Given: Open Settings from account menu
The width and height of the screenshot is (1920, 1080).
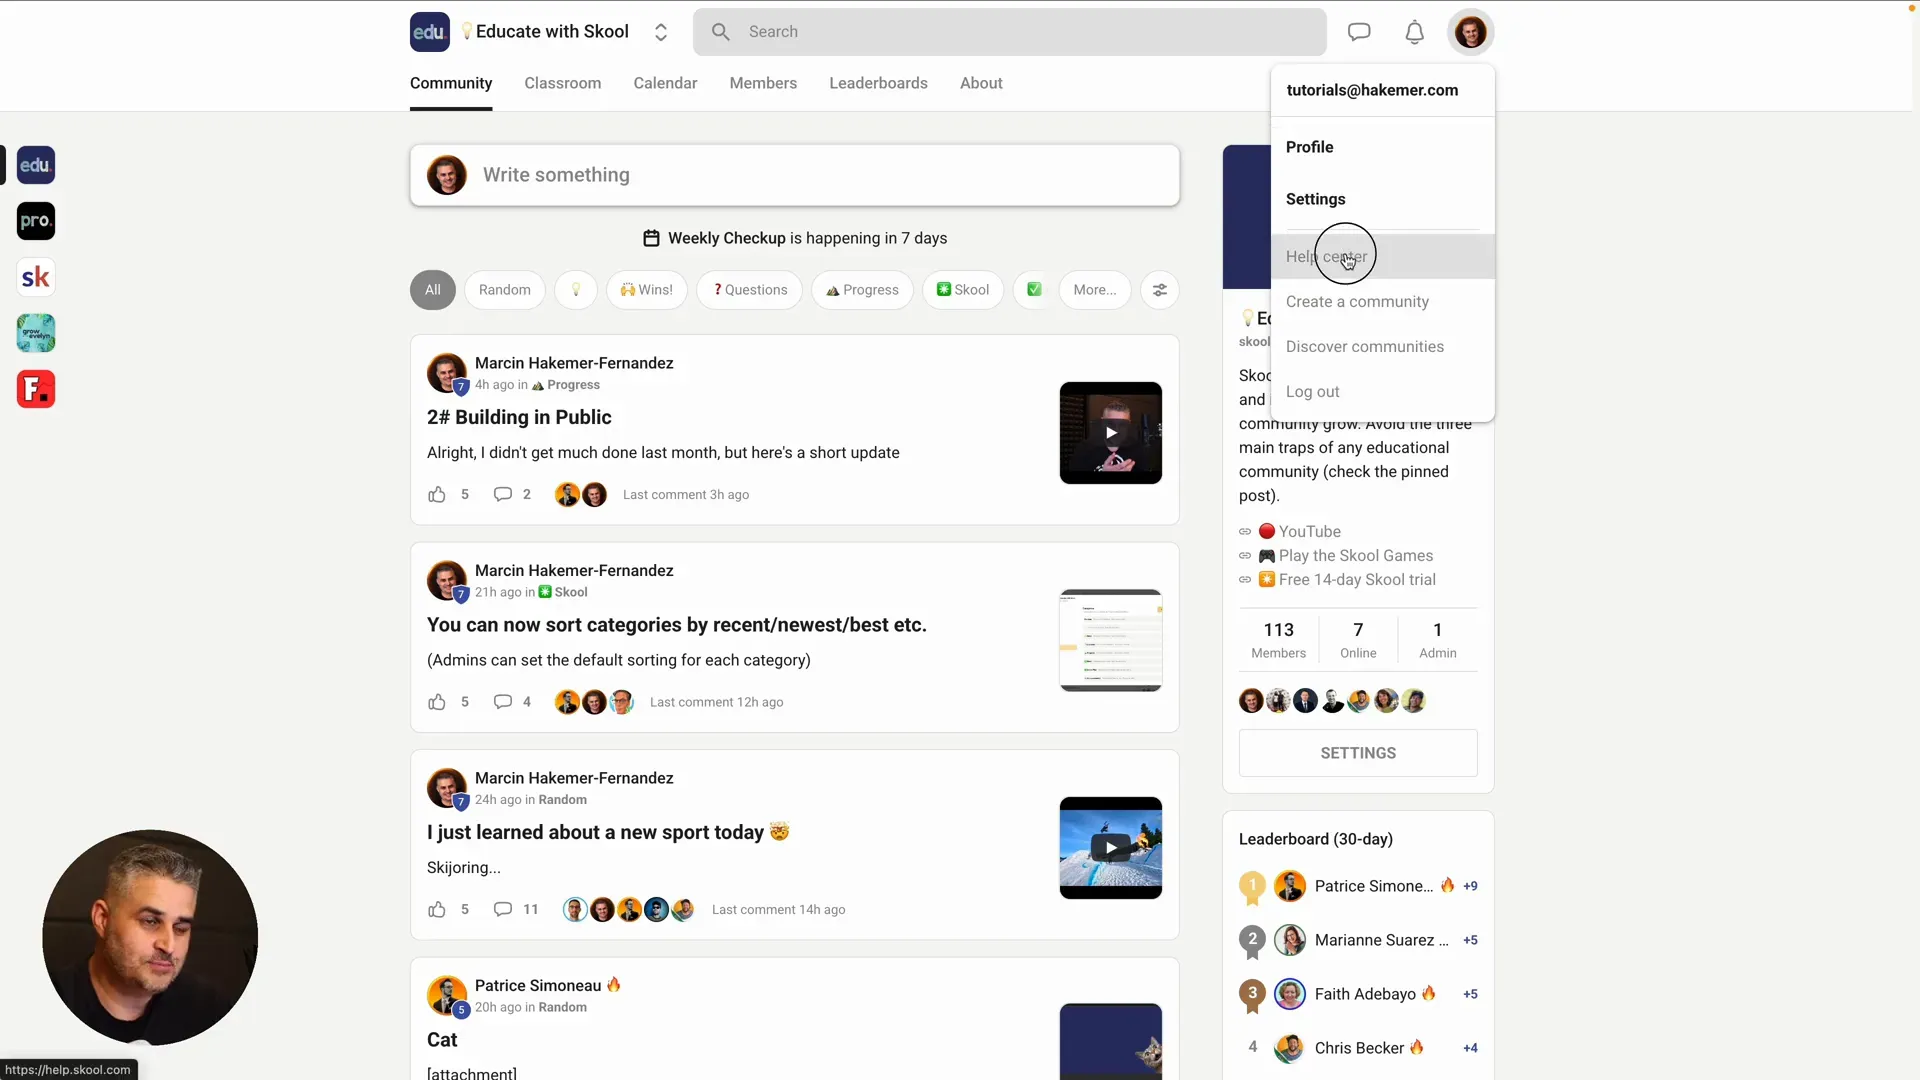Looking at the screenshot, I should pos(1383,199).
